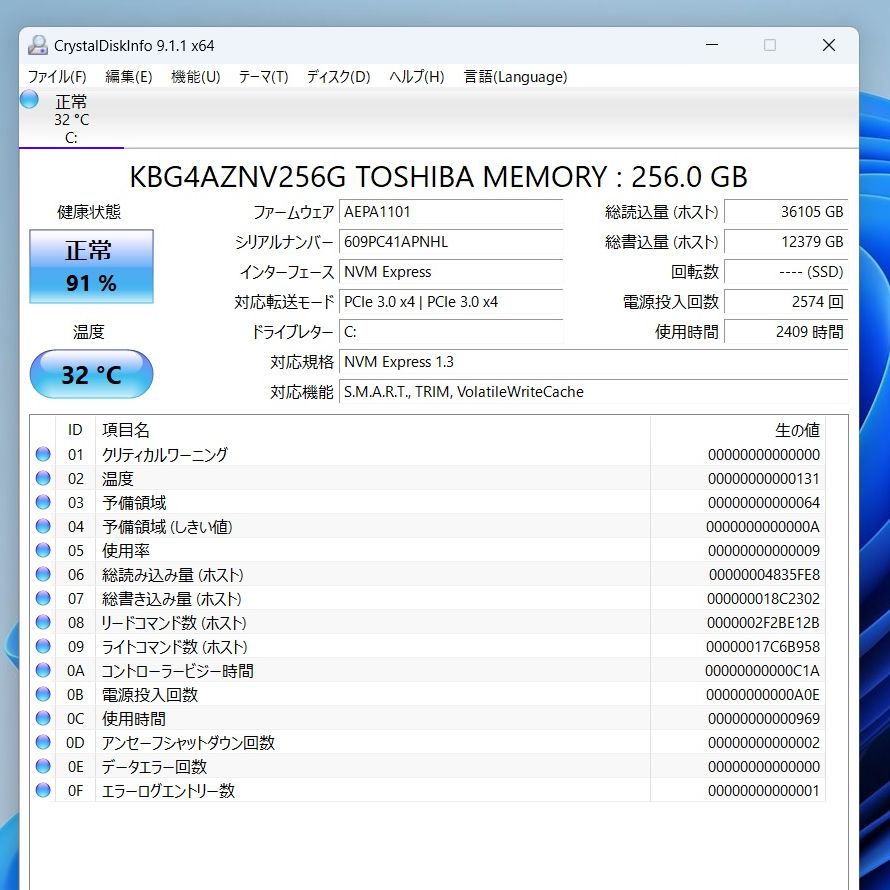Screen dimensions: 890x890
Task: Click status orb for コントローラービジー時間 row
Action: tap(43, 670)
